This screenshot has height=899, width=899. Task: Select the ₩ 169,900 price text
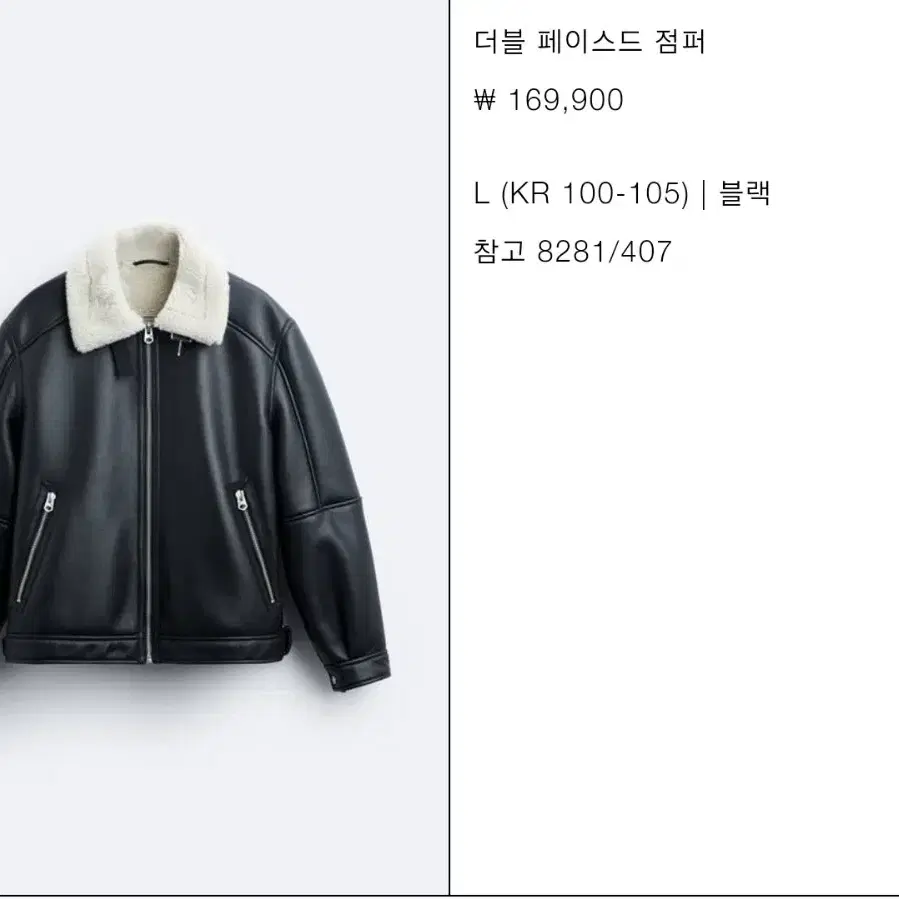click(x=549, y=100)
